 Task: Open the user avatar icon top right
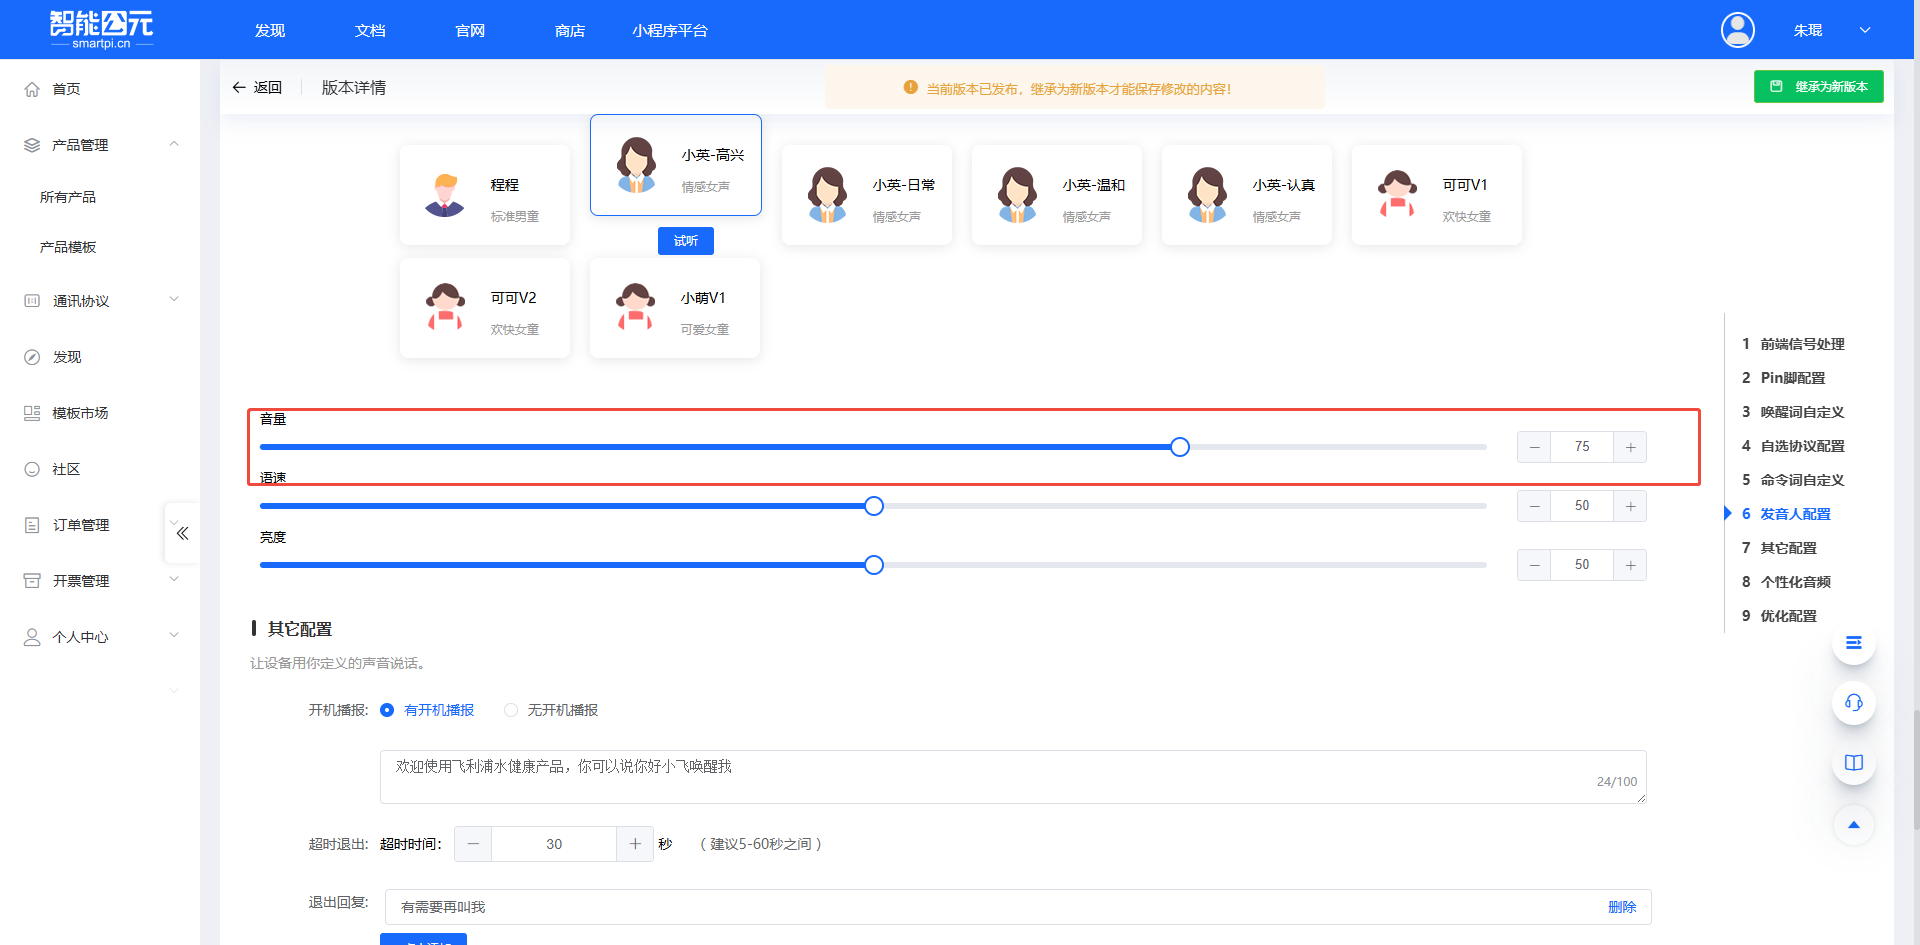pos(1737,30)
